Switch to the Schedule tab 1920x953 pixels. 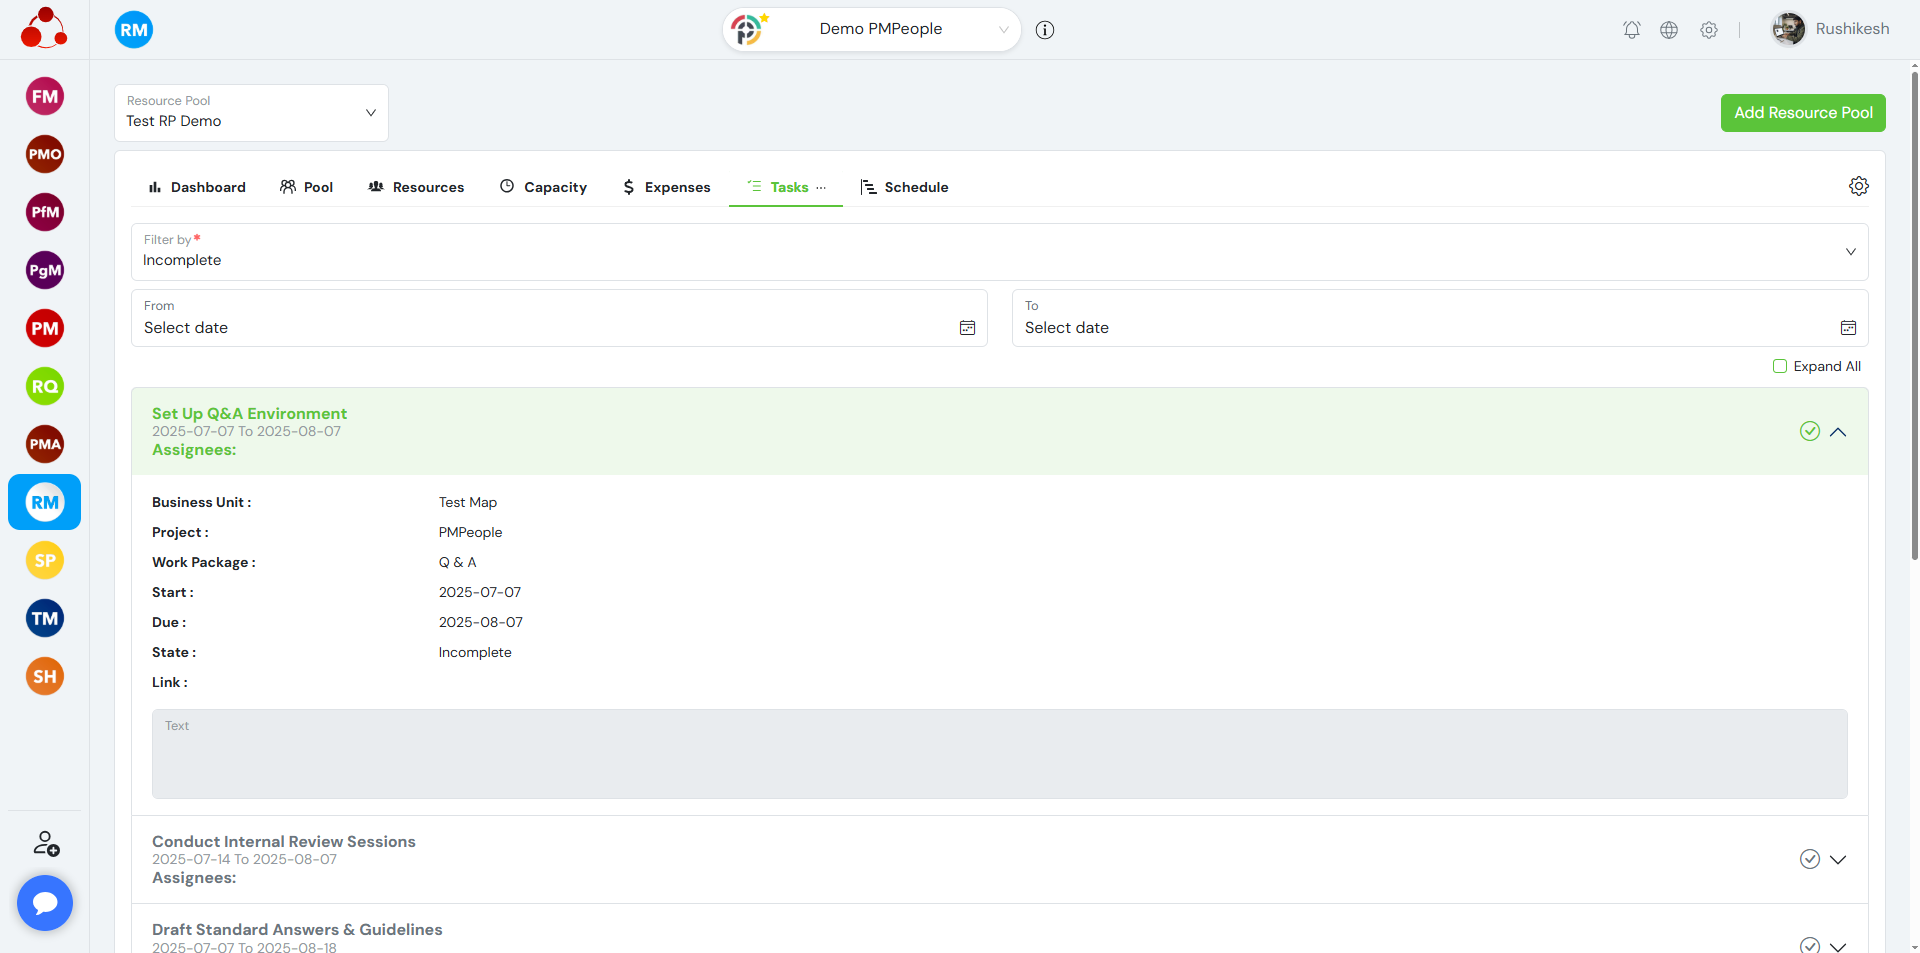pos(904,187)
